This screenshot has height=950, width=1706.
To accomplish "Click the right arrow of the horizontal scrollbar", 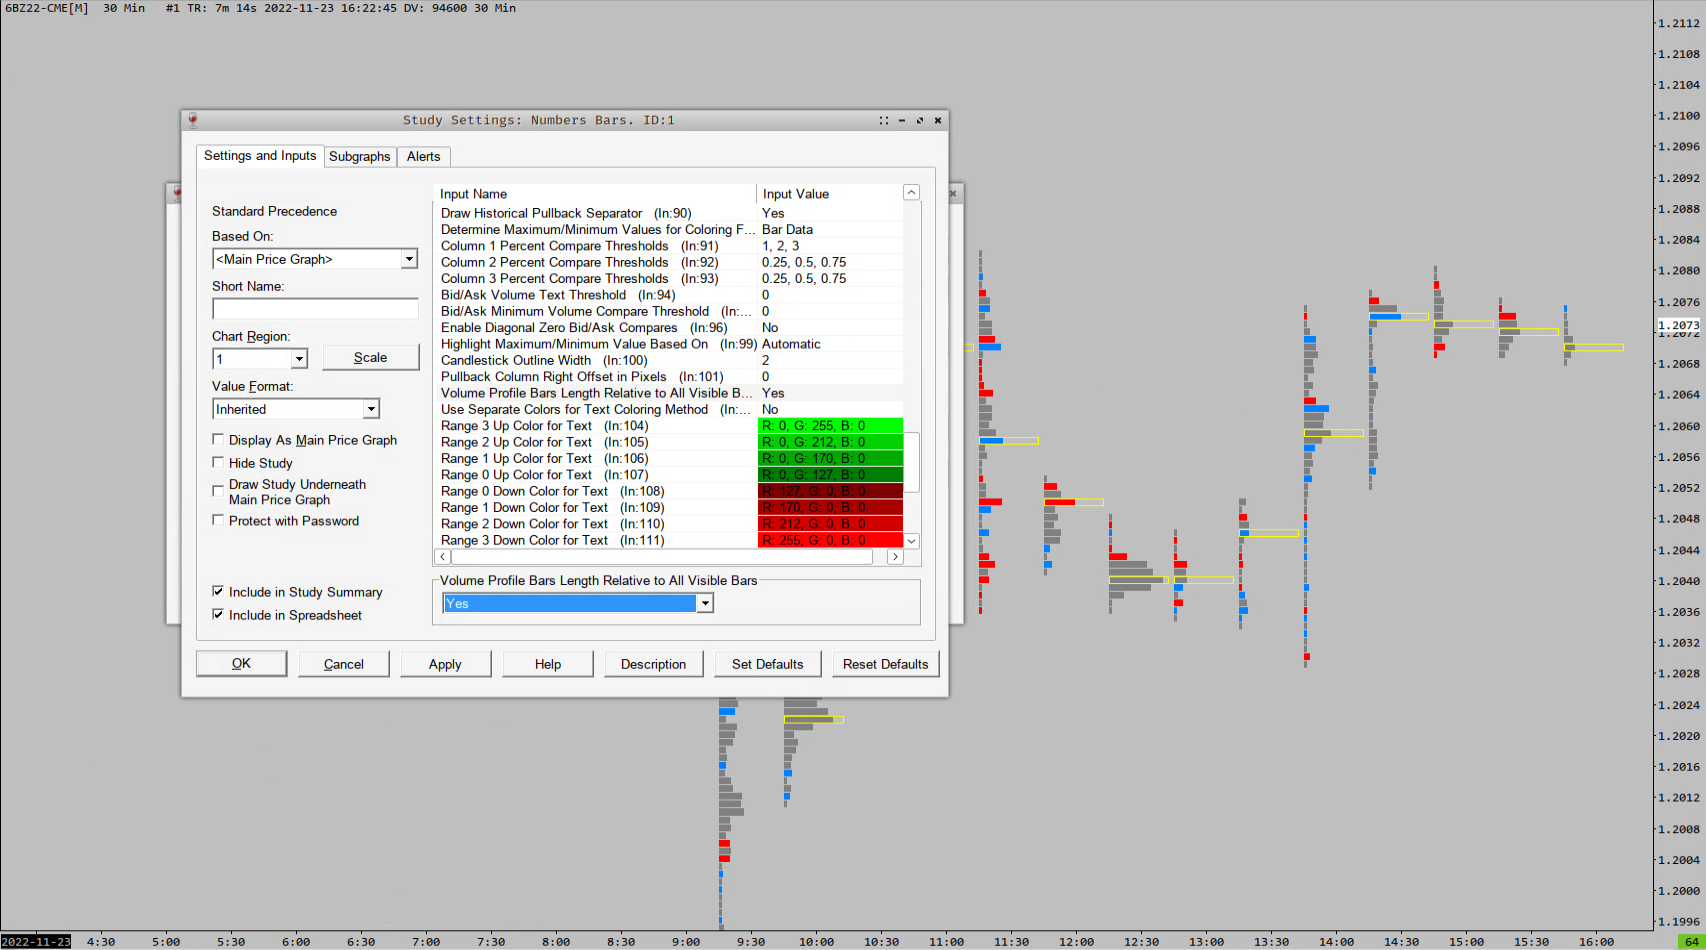I will point(895,557).
